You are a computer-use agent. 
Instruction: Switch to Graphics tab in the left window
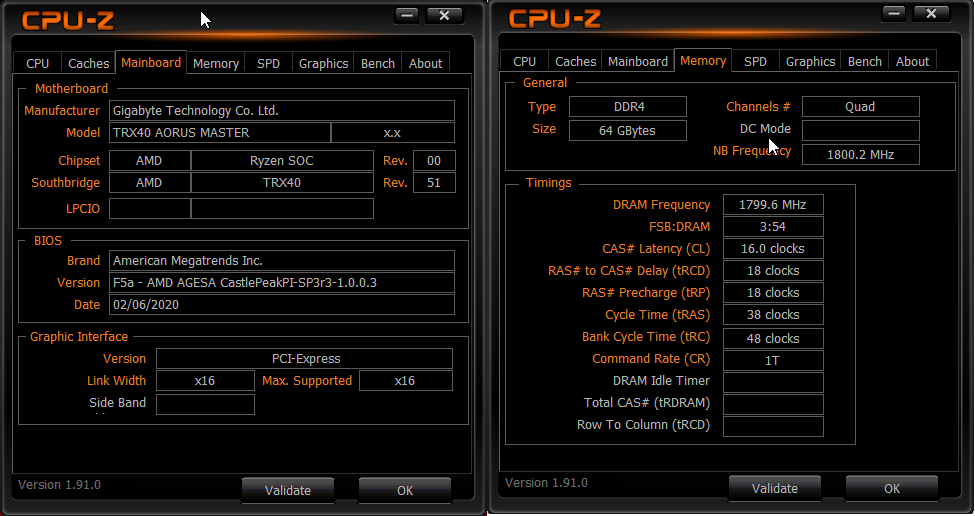pos(323,63)
